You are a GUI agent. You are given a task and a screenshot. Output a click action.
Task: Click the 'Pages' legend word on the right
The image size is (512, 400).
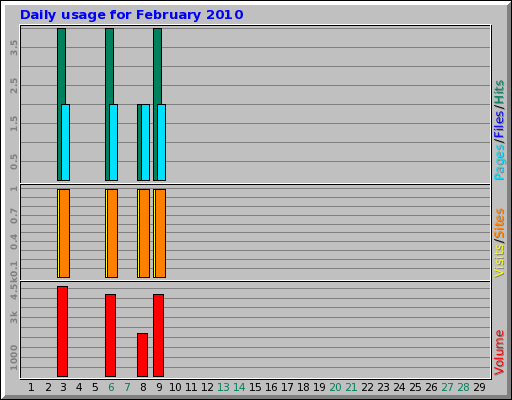click(x=499, y=163)
